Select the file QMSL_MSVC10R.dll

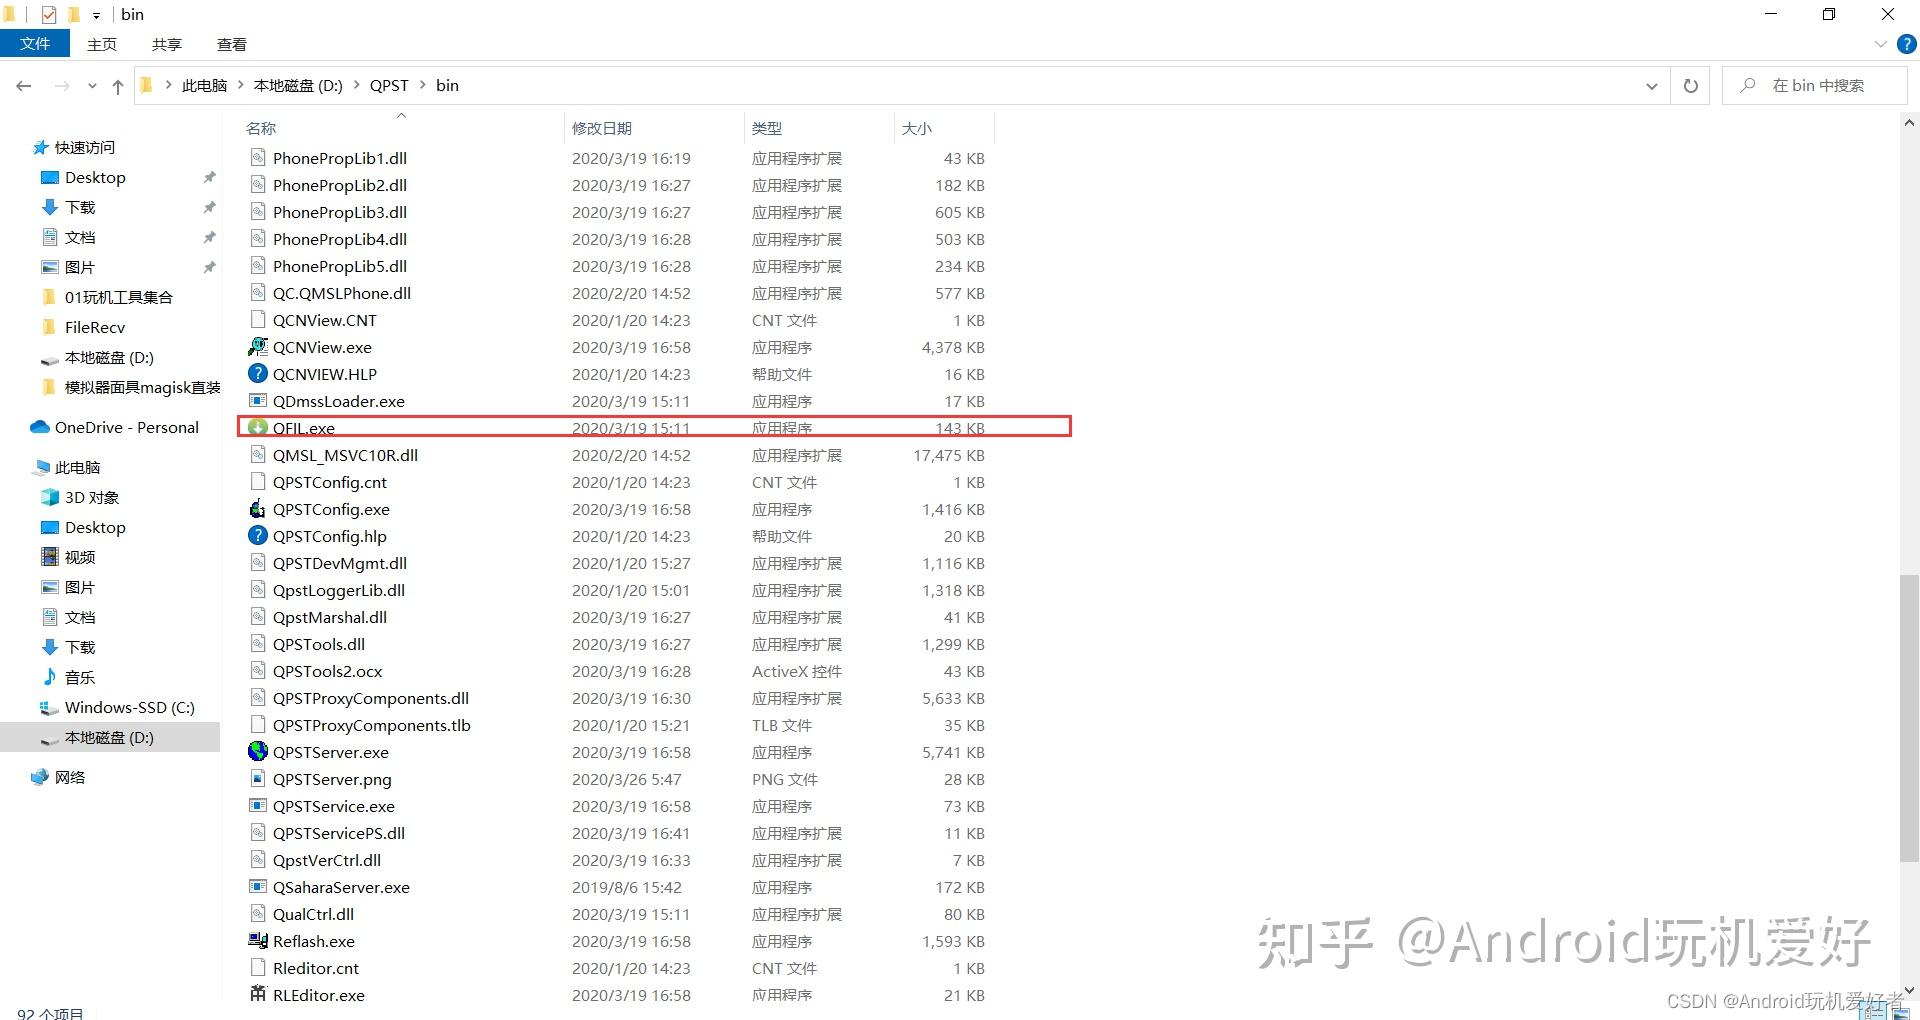[x=345, y=455]
